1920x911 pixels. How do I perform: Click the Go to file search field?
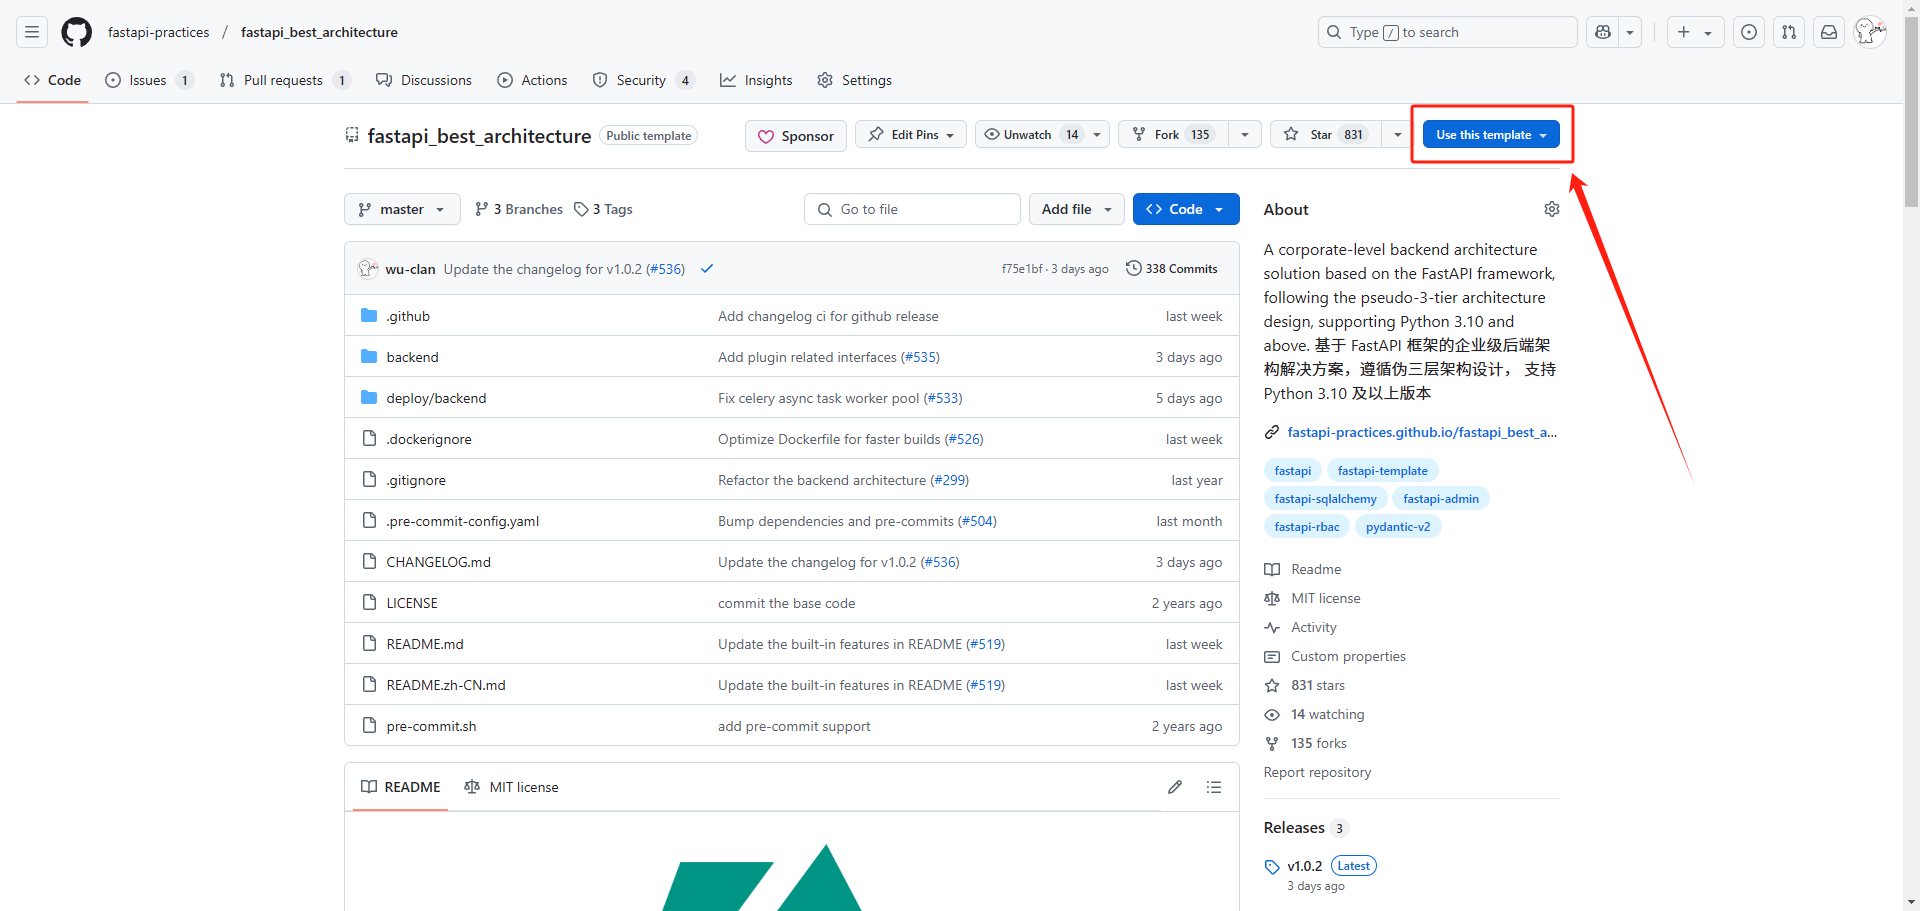912,209
